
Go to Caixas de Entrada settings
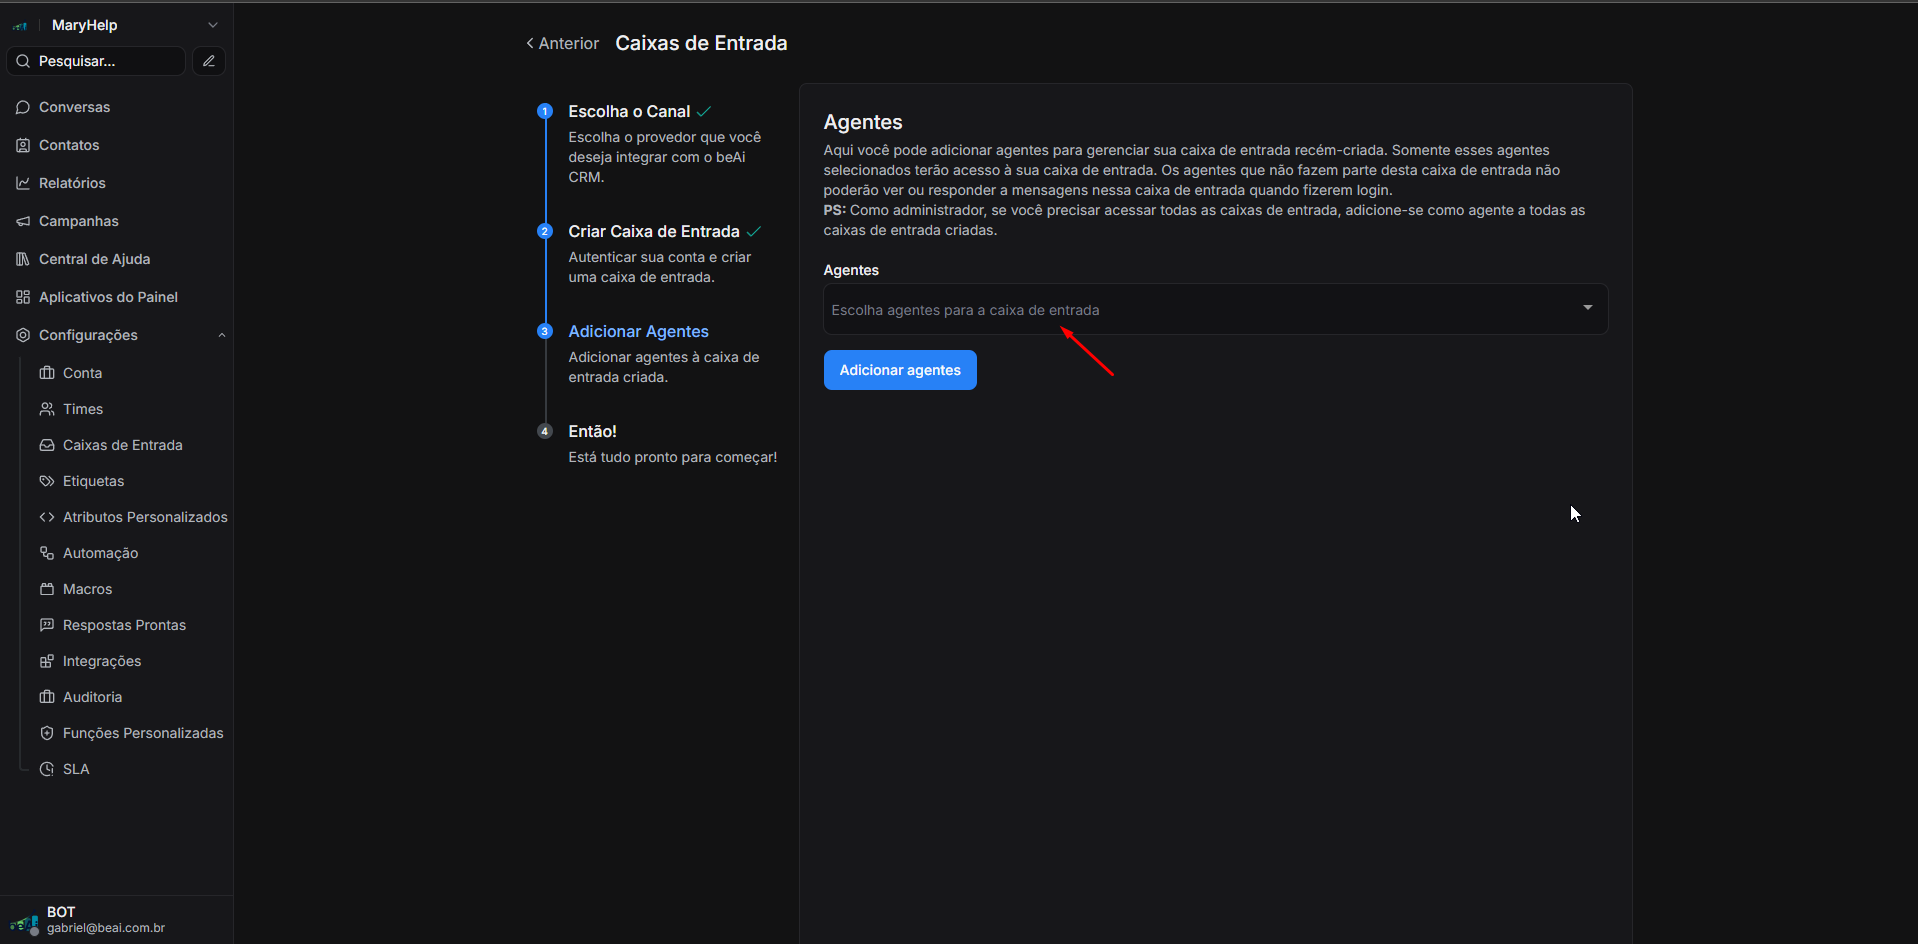click(x=122, y=445)
